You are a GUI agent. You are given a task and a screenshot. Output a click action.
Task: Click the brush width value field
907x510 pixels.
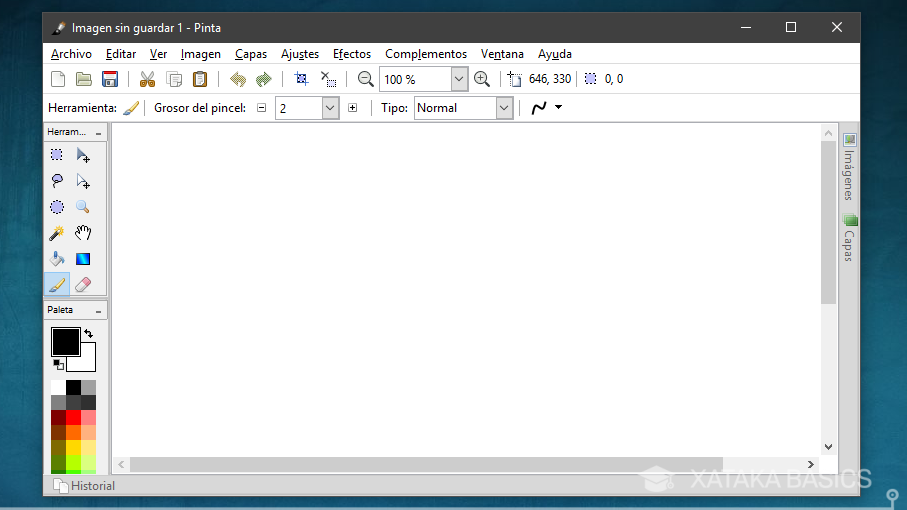299,108
